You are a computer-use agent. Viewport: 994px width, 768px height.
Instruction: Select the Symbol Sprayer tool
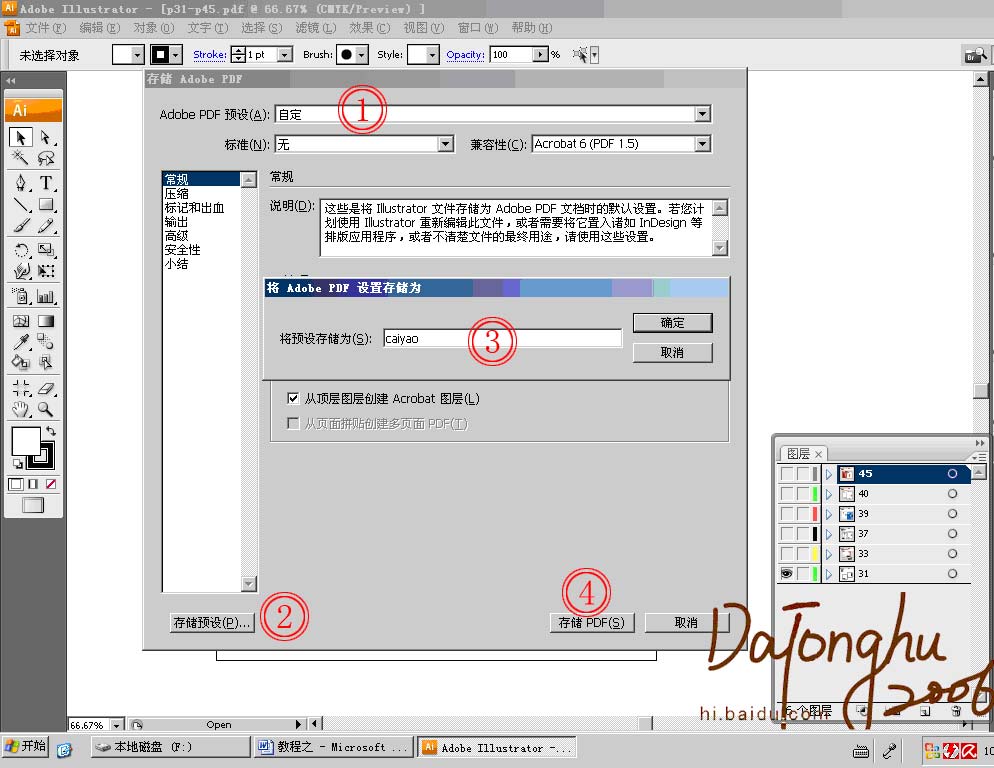pos(21,296)
